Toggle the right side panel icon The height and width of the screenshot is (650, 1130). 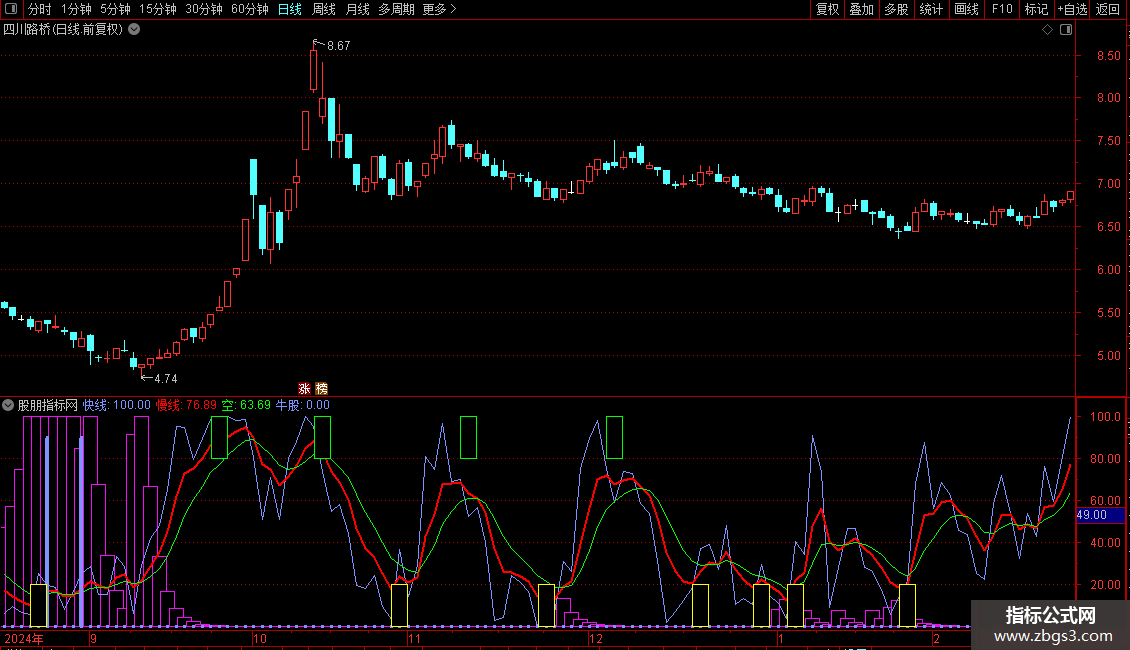point(1066,30)
